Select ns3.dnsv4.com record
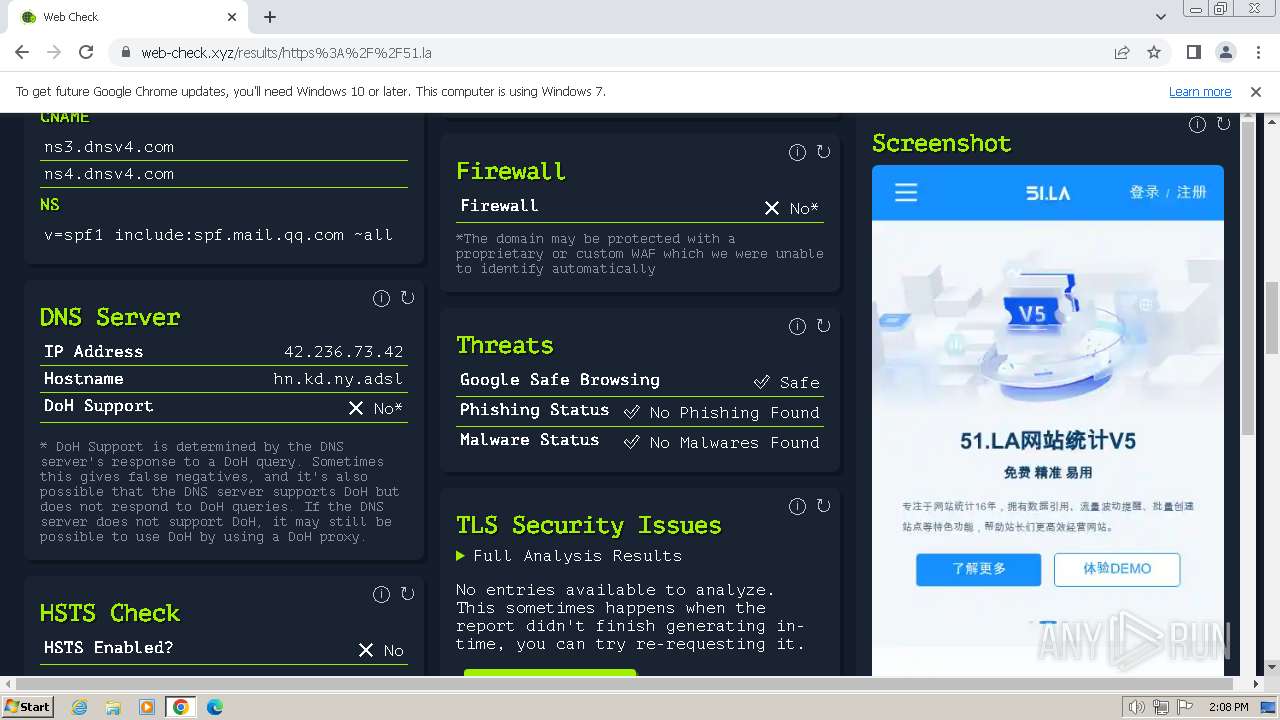 point(109,147)
